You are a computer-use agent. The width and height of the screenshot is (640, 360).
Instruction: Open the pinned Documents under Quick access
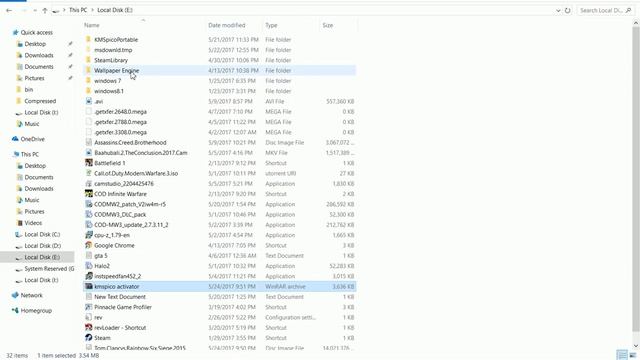coord(39,67)
